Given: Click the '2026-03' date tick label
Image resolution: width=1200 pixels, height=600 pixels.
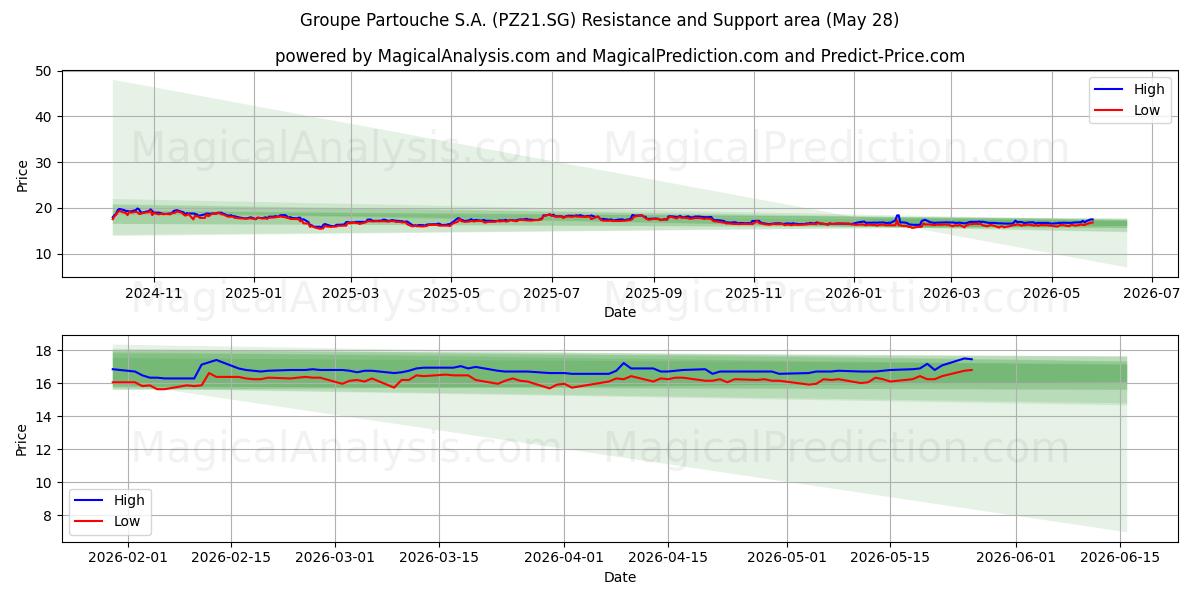Looking at the screenshot, I should pos(950,294).
